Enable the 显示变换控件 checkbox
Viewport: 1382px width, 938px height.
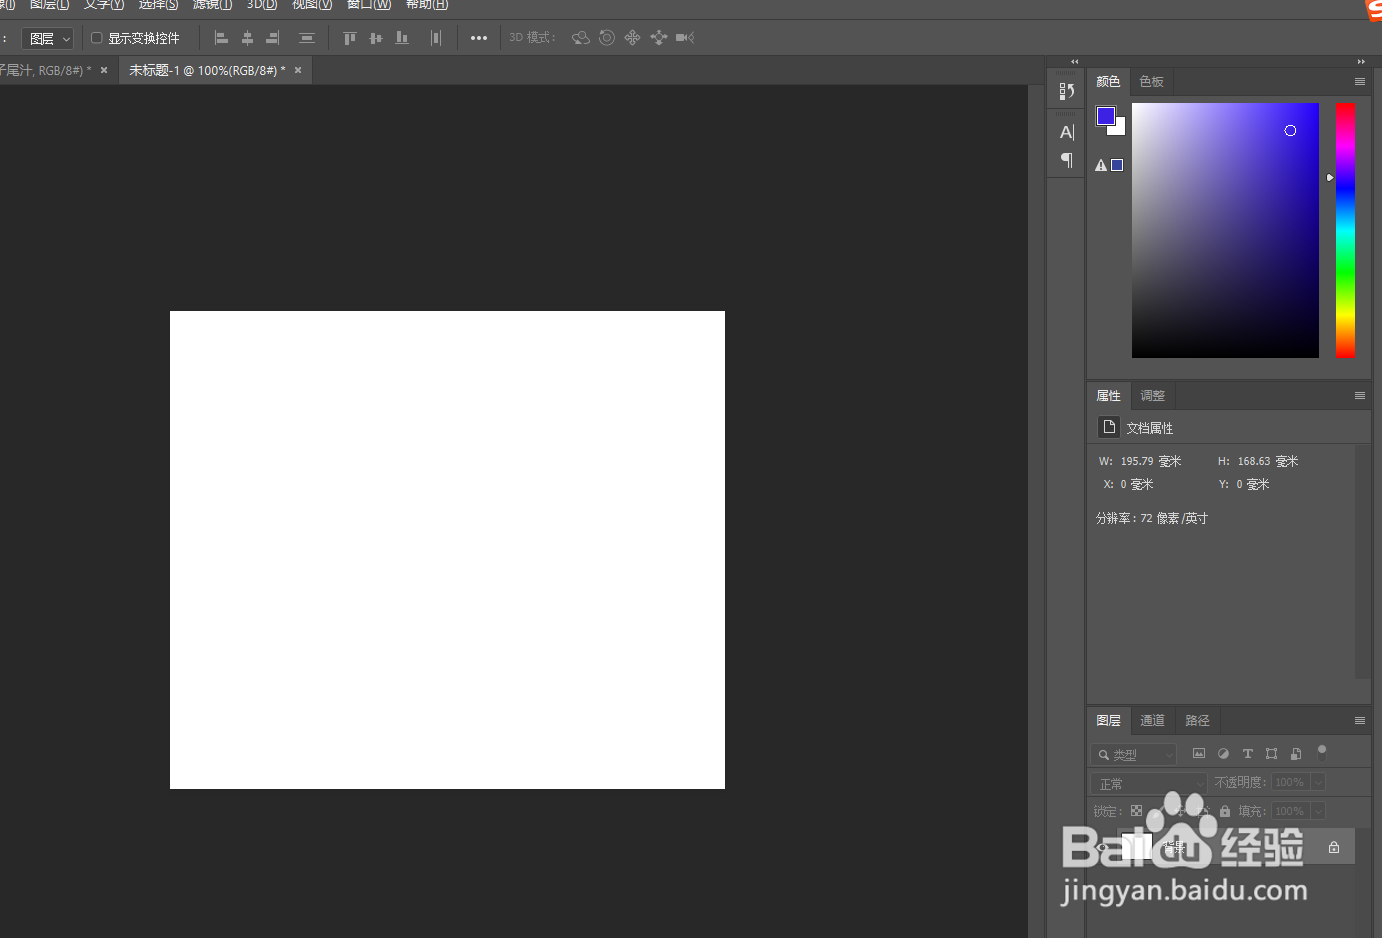pyautogui.click(x=97, y=38)
